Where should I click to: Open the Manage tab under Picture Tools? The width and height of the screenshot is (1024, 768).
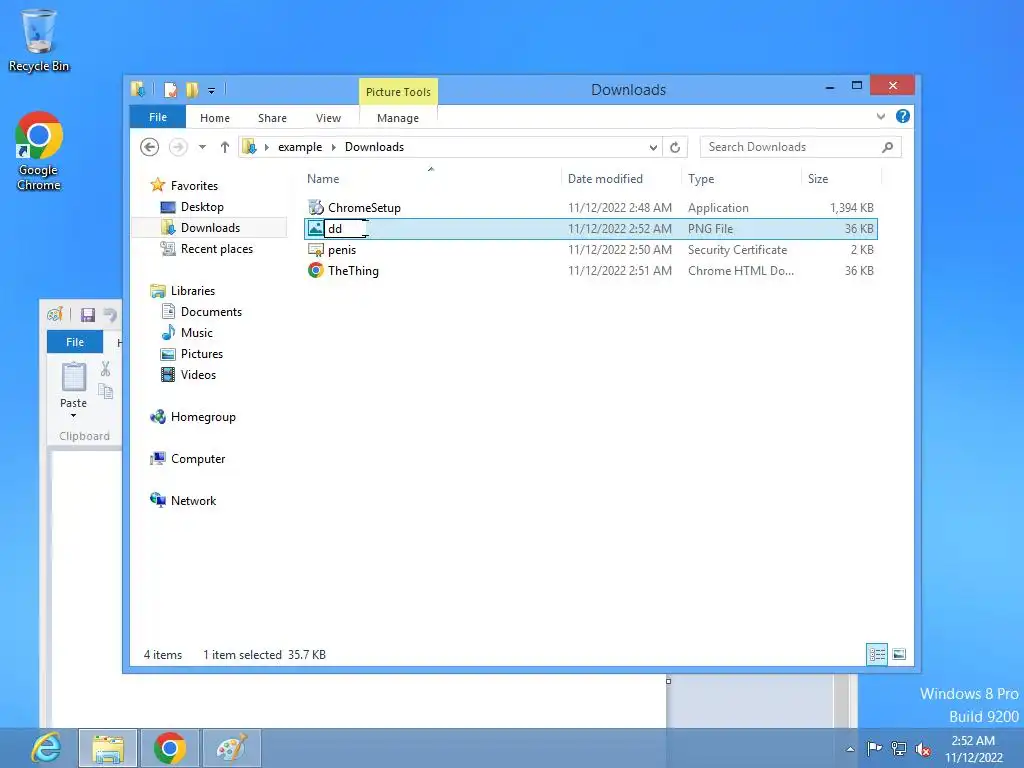tap(398, 118)
